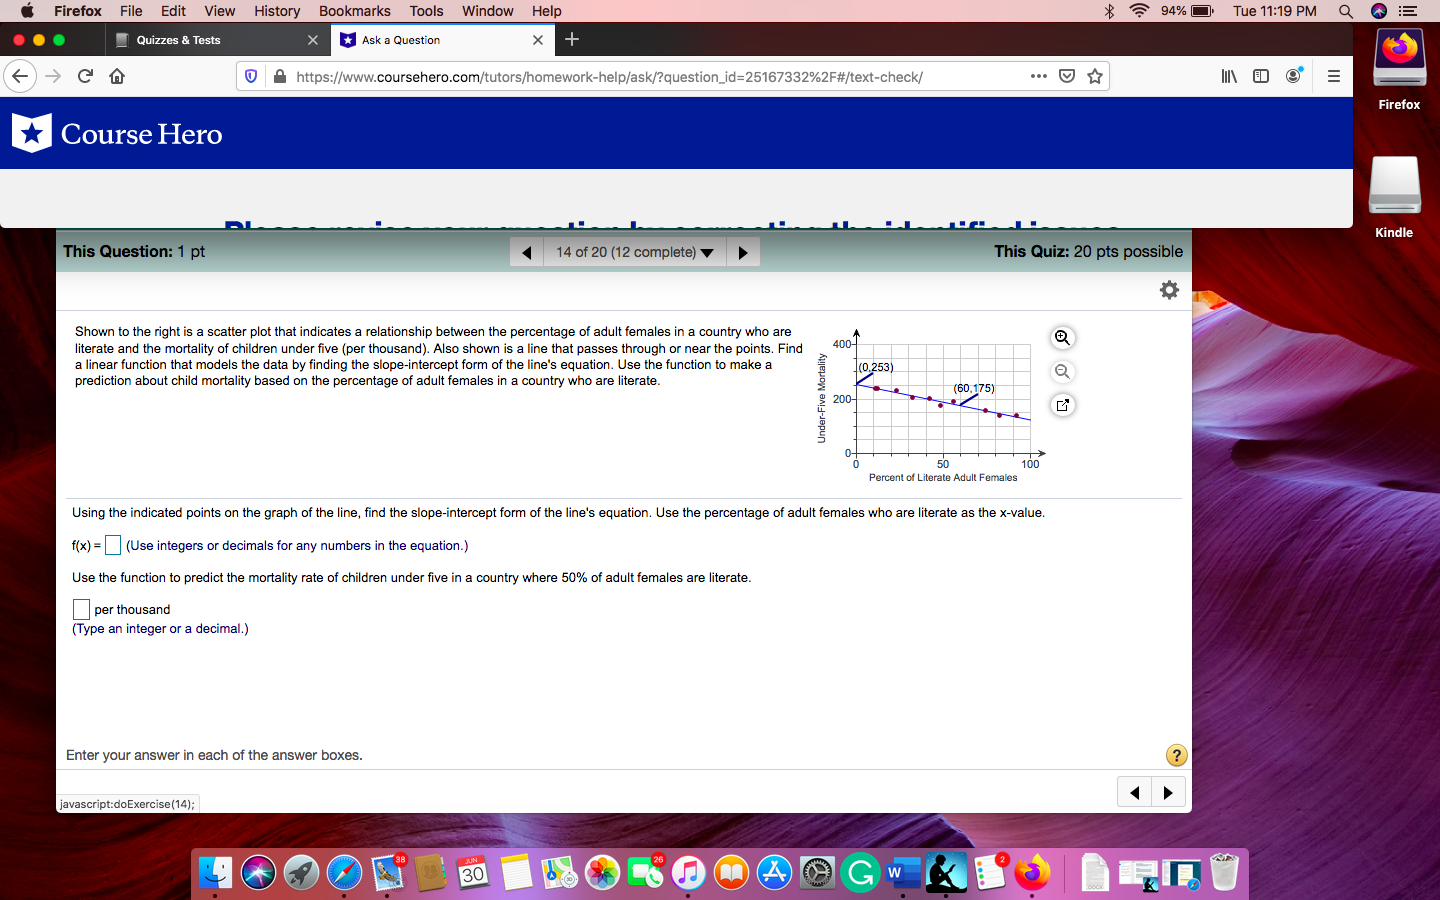1440x900 pixels.
Task: Open Grammarly from the Dock
Action: pos(860,873)
